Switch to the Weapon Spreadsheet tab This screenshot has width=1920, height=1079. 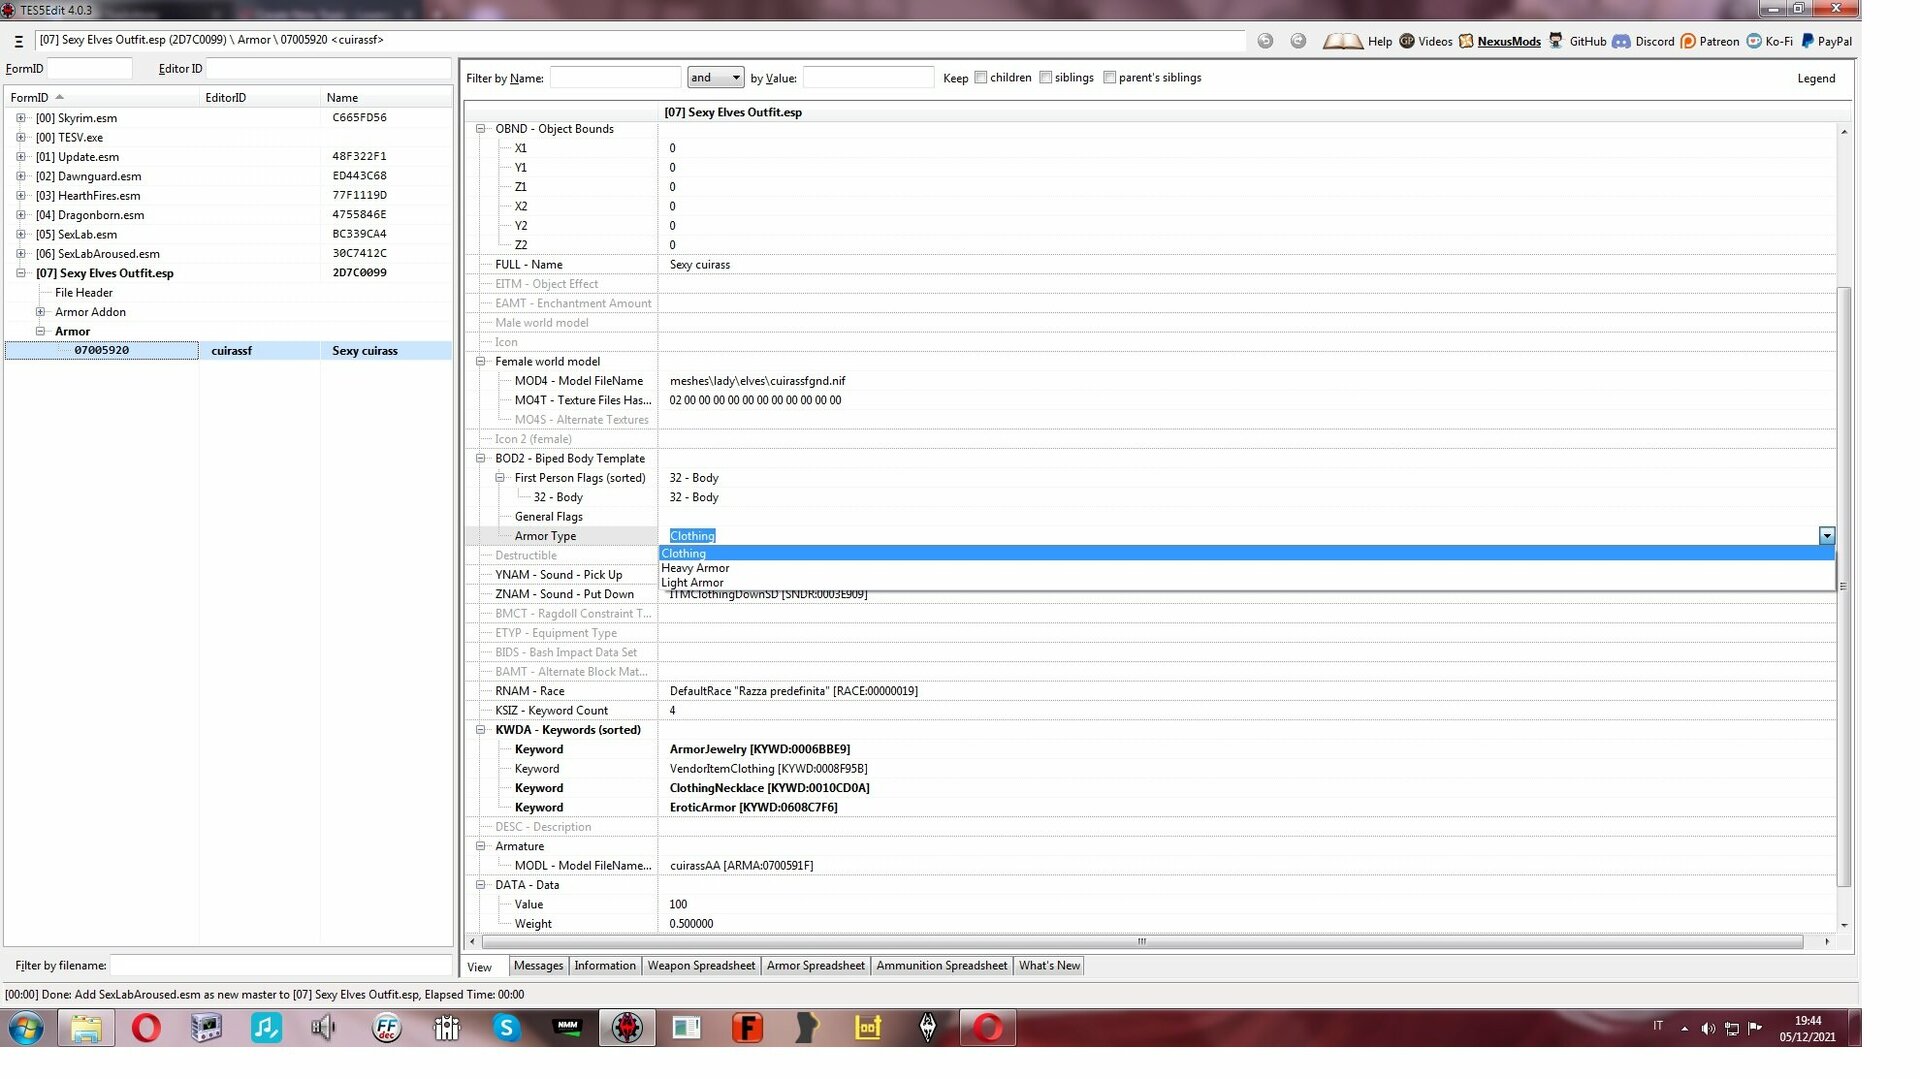701,966
